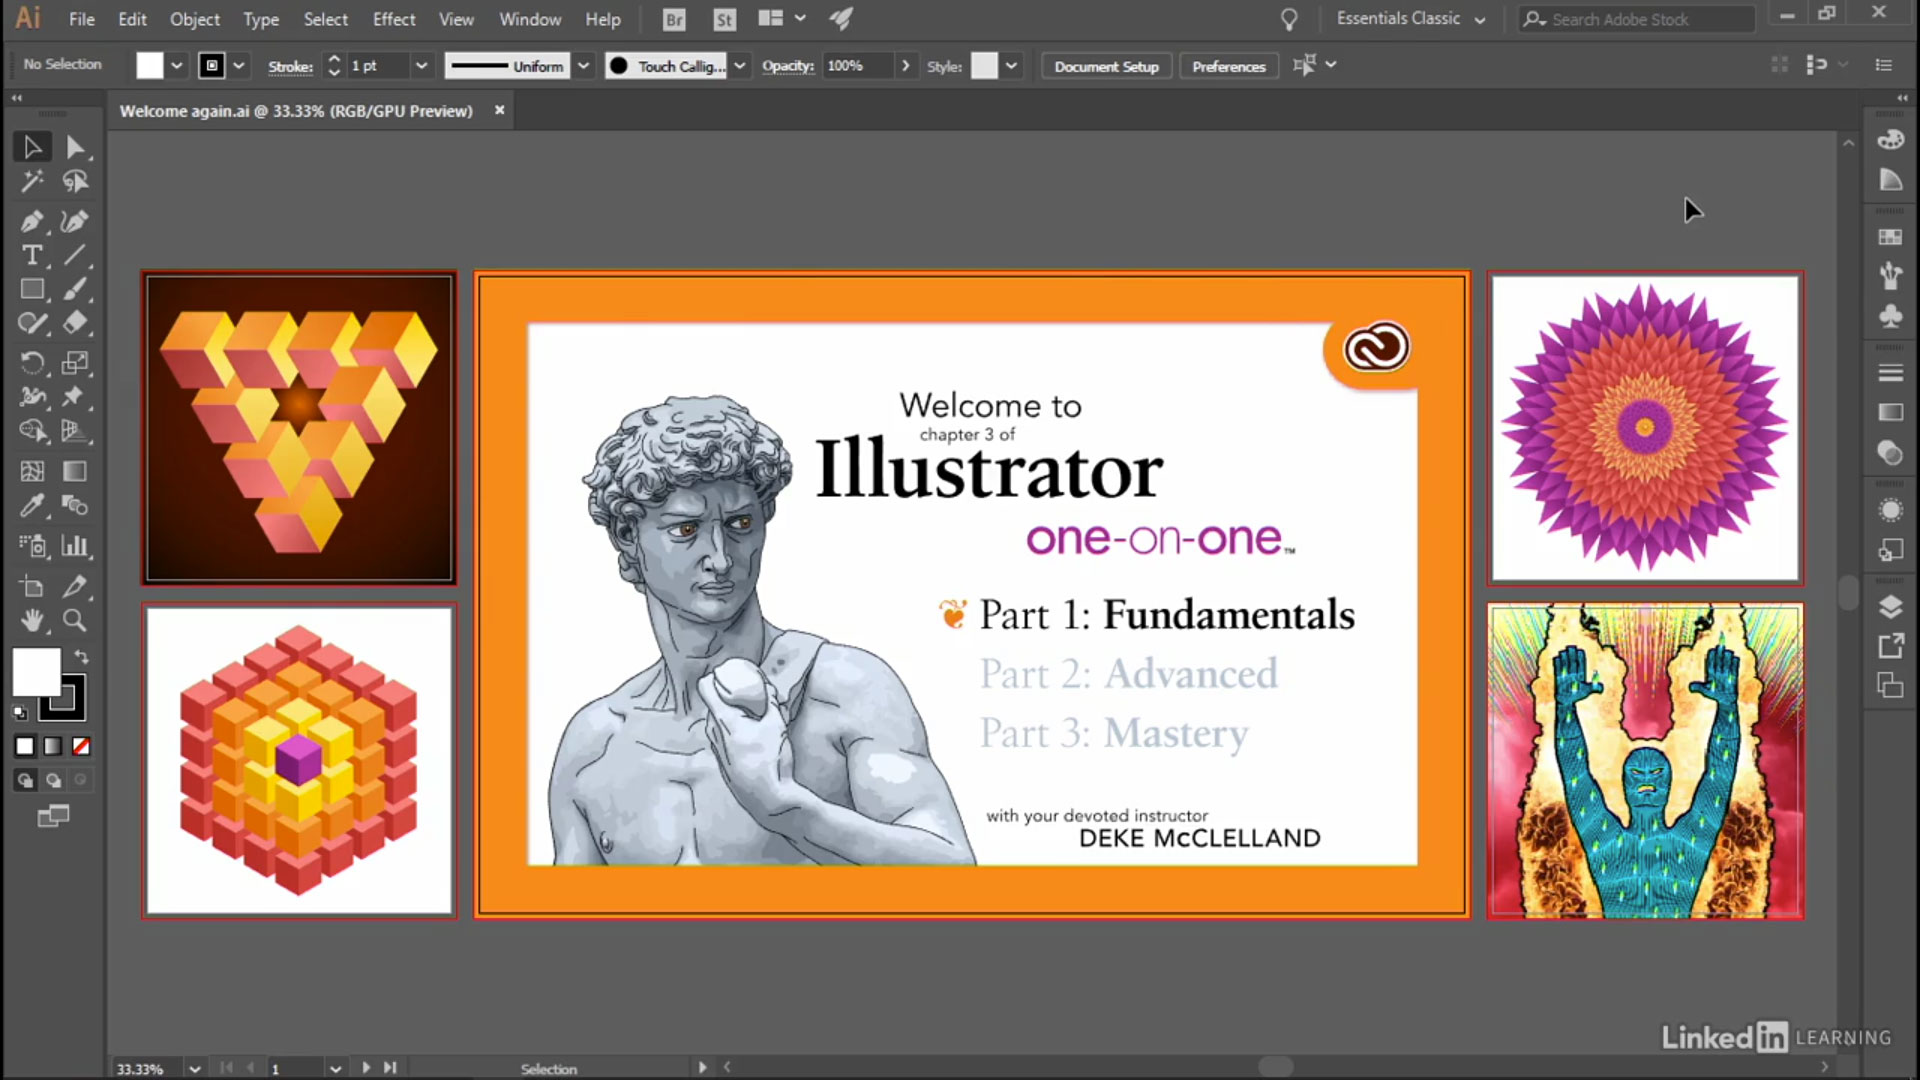Select the Direct Selection tool

pyautogui.click(x=75, y=147)
